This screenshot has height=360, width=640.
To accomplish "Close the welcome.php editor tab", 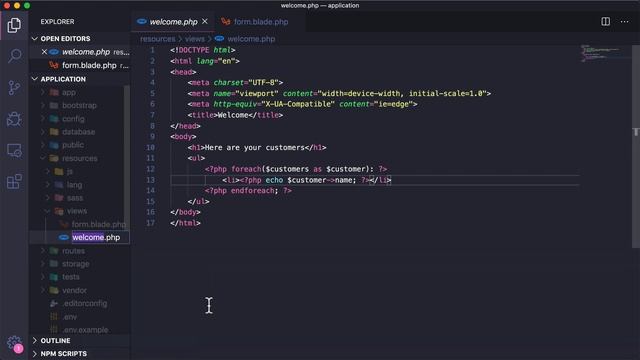I will pyautogui.click(x=205, y=21).
